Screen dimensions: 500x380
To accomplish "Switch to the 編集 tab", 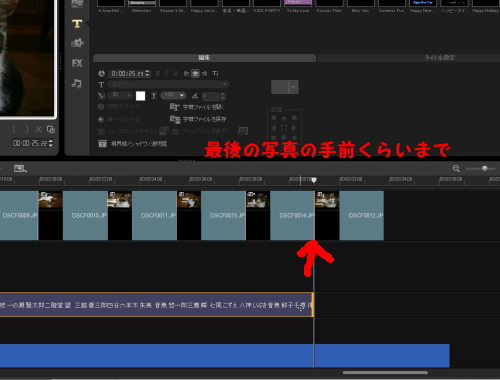I will [x=204, y=58].
